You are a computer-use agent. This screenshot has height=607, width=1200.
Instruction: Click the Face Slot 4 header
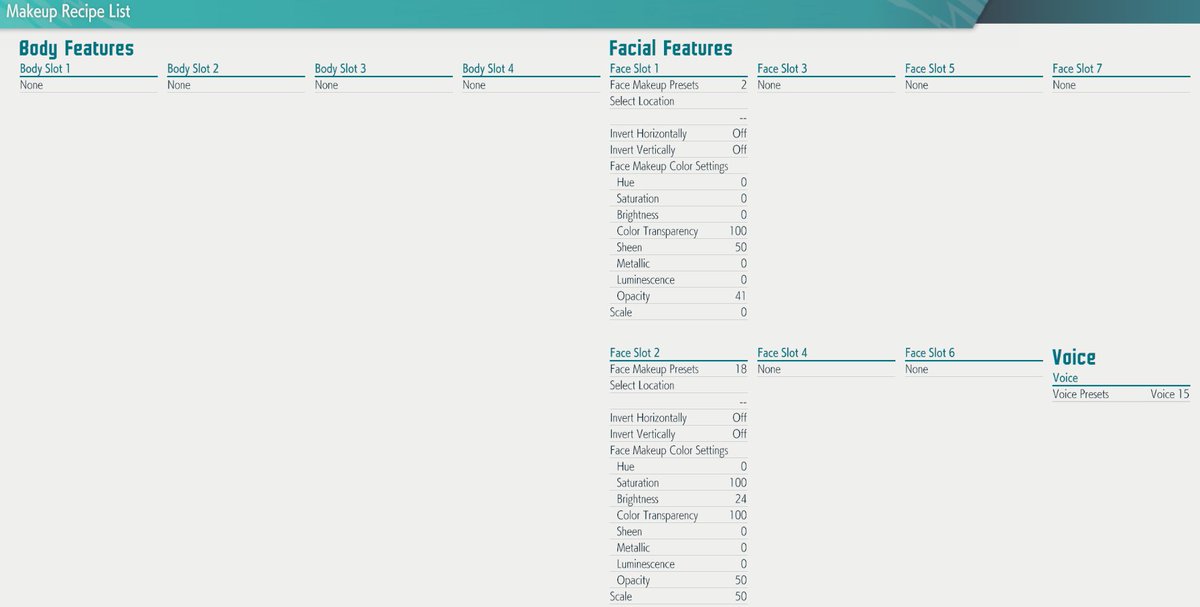coord(782,353)
